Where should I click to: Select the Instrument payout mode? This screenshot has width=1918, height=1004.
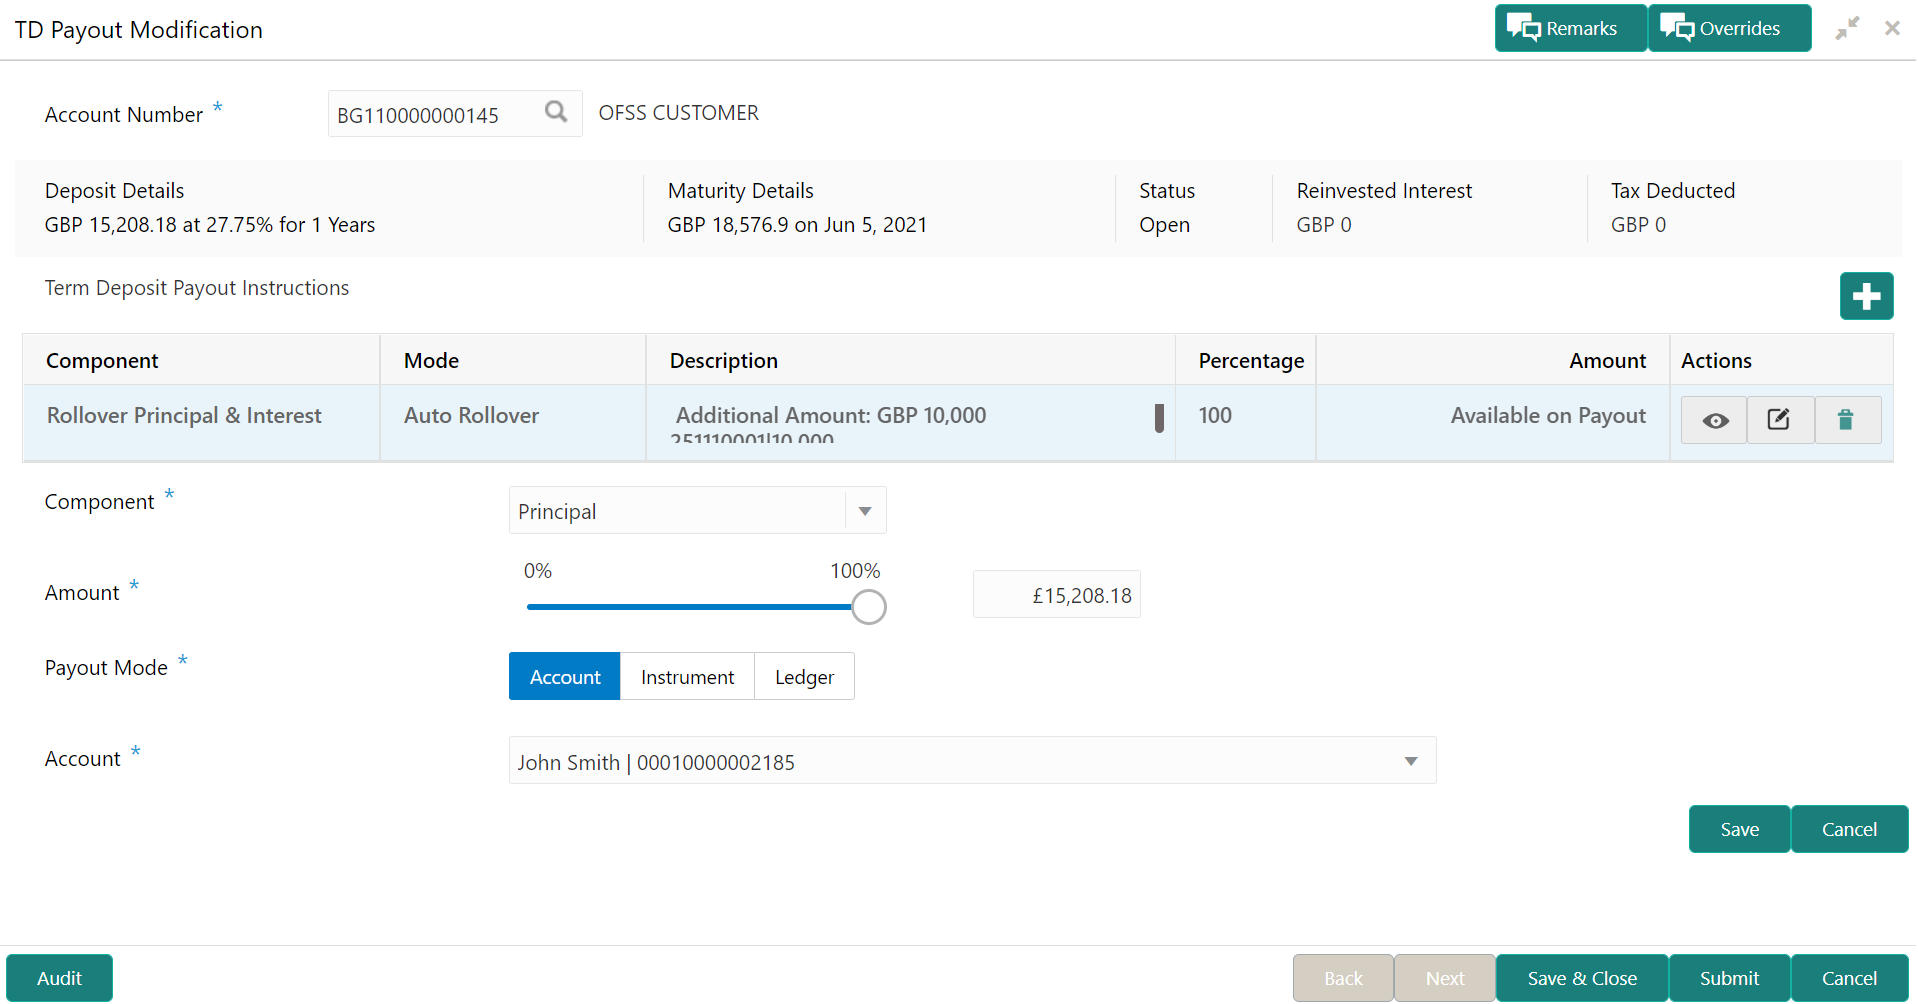click(687, 677)
